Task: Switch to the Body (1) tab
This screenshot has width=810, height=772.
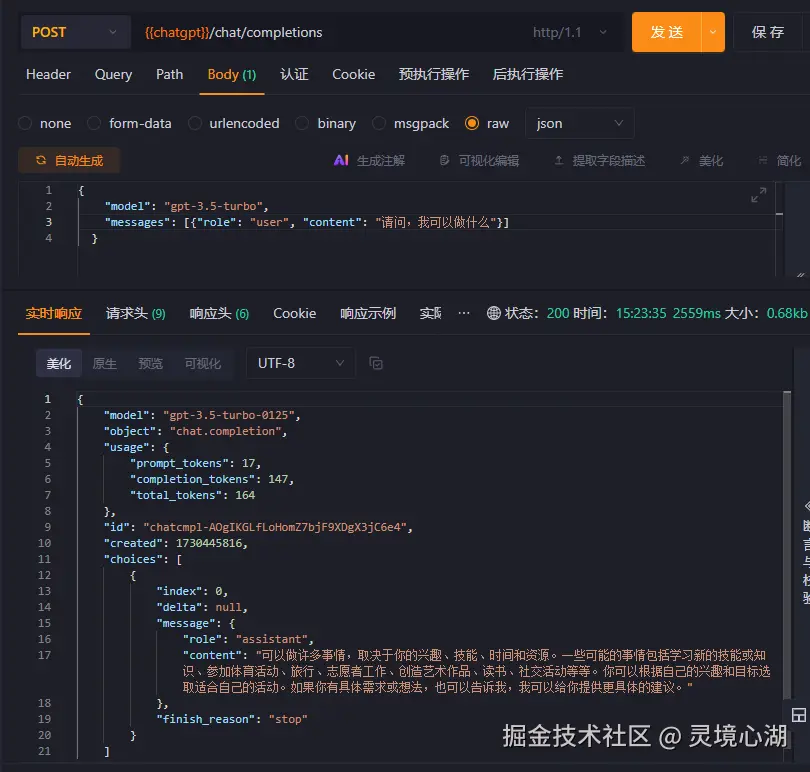Action: [232, 74]
